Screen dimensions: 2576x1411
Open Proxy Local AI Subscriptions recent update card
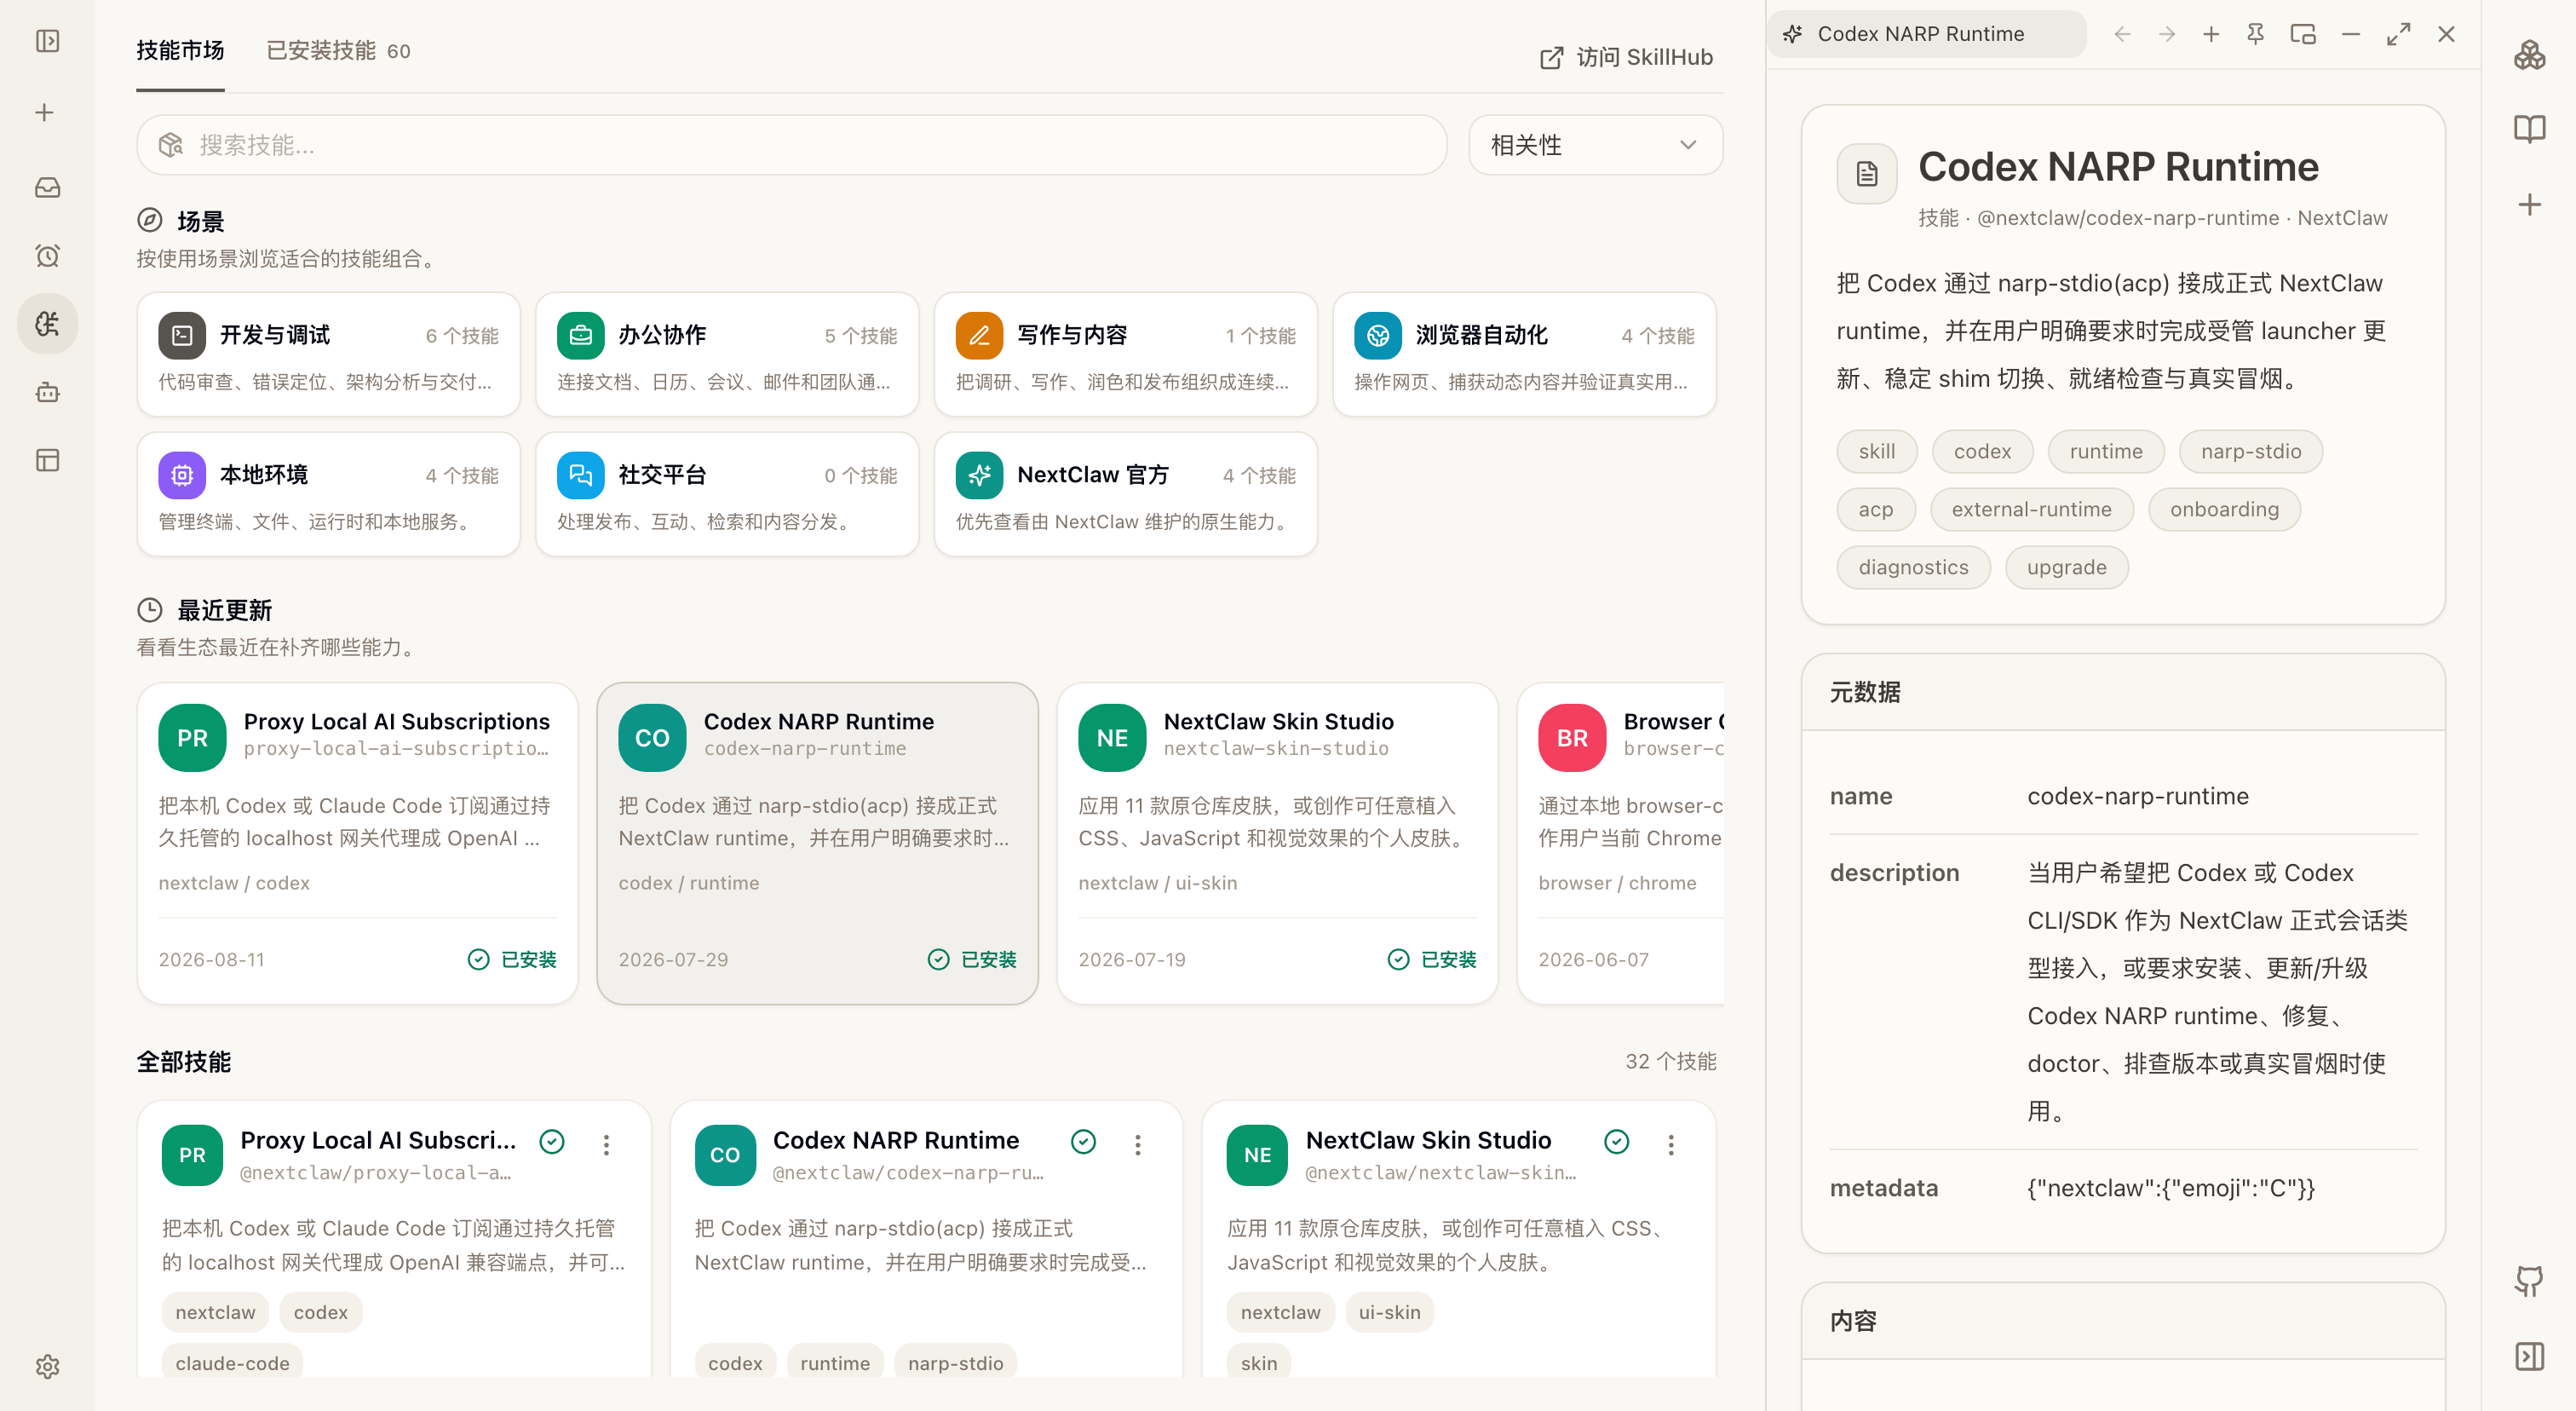[357, 843]
